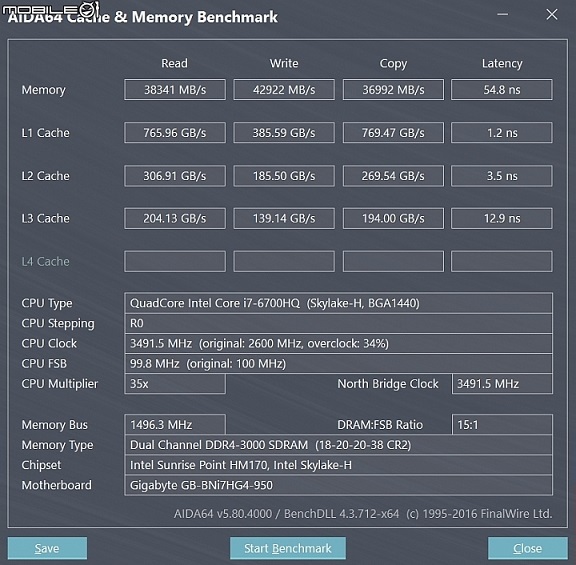576x565 pixels.
Task: Close the benchmark dialog via Close button
Action: pos(528,548)
